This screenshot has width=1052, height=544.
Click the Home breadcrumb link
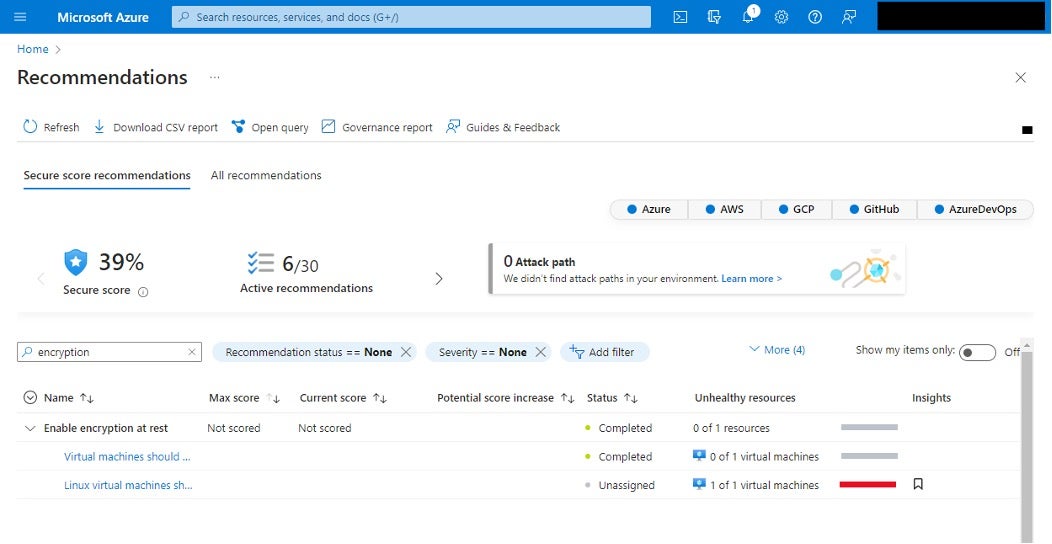coord(32,49)
